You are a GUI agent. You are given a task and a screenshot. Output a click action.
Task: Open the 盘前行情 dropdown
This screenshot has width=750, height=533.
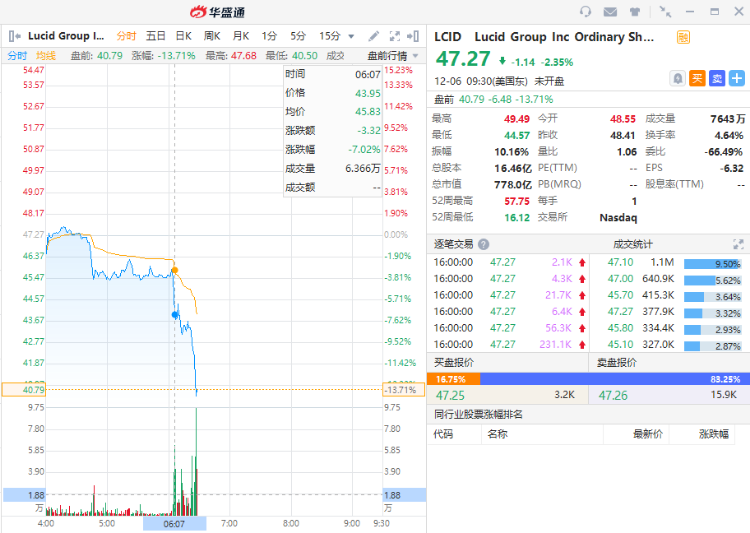click(393, 56)
